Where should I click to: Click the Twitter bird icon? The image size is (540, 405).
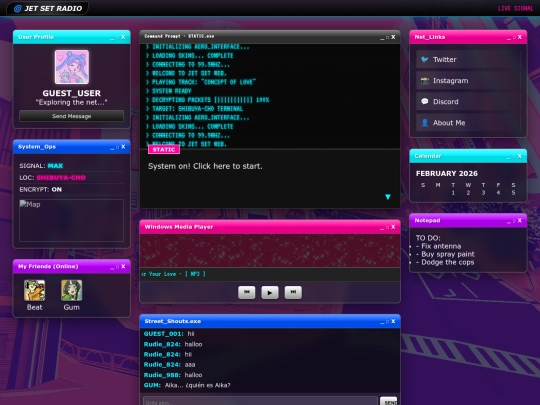click(x=425, y=59)
